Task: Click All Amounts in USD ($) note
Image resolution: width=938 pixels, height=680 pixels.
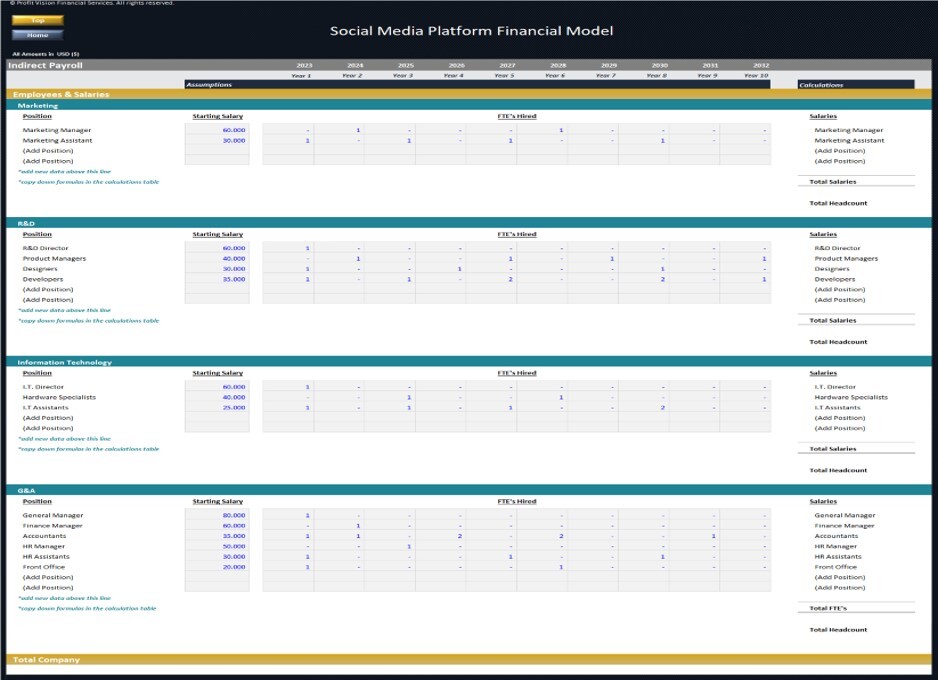Action: 46,54
